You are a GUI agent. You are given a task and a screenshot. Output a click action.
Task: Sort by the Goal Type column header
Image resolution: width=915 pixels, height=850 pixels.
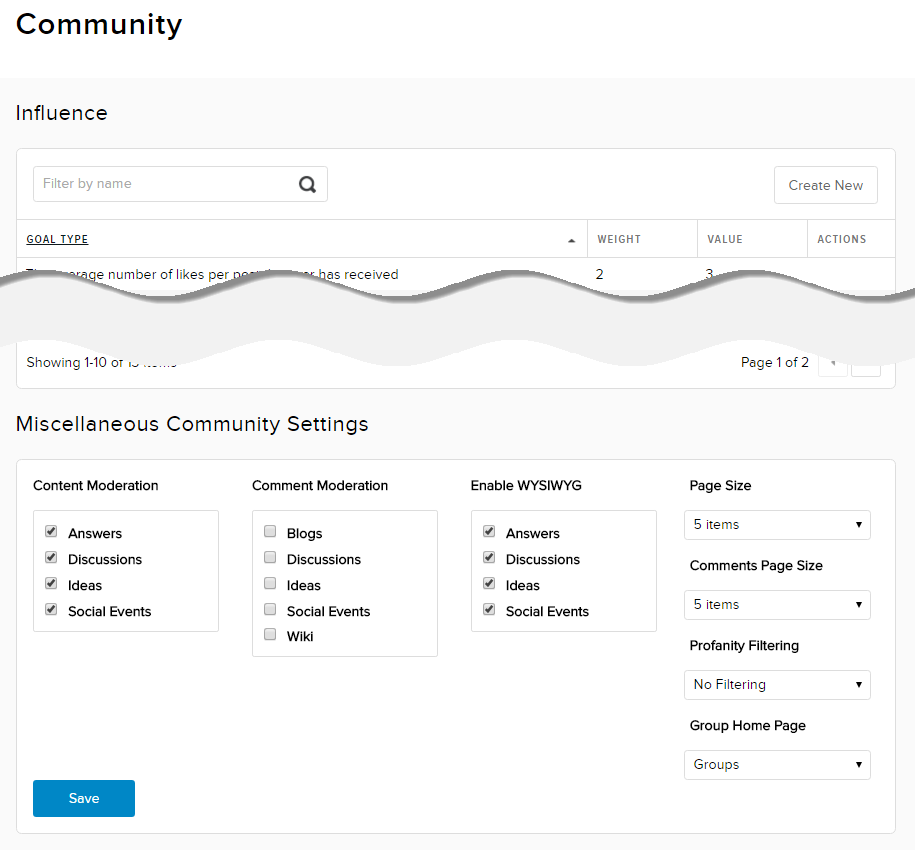coord(57,240)
